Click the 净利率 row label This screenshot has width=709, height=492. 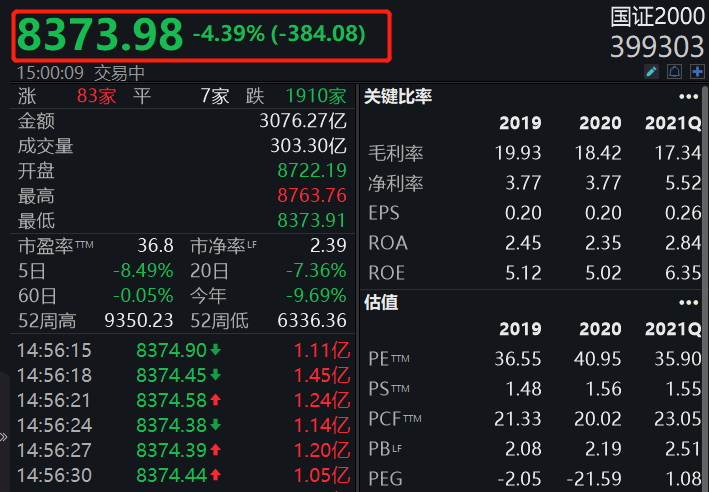coord(396,183)
